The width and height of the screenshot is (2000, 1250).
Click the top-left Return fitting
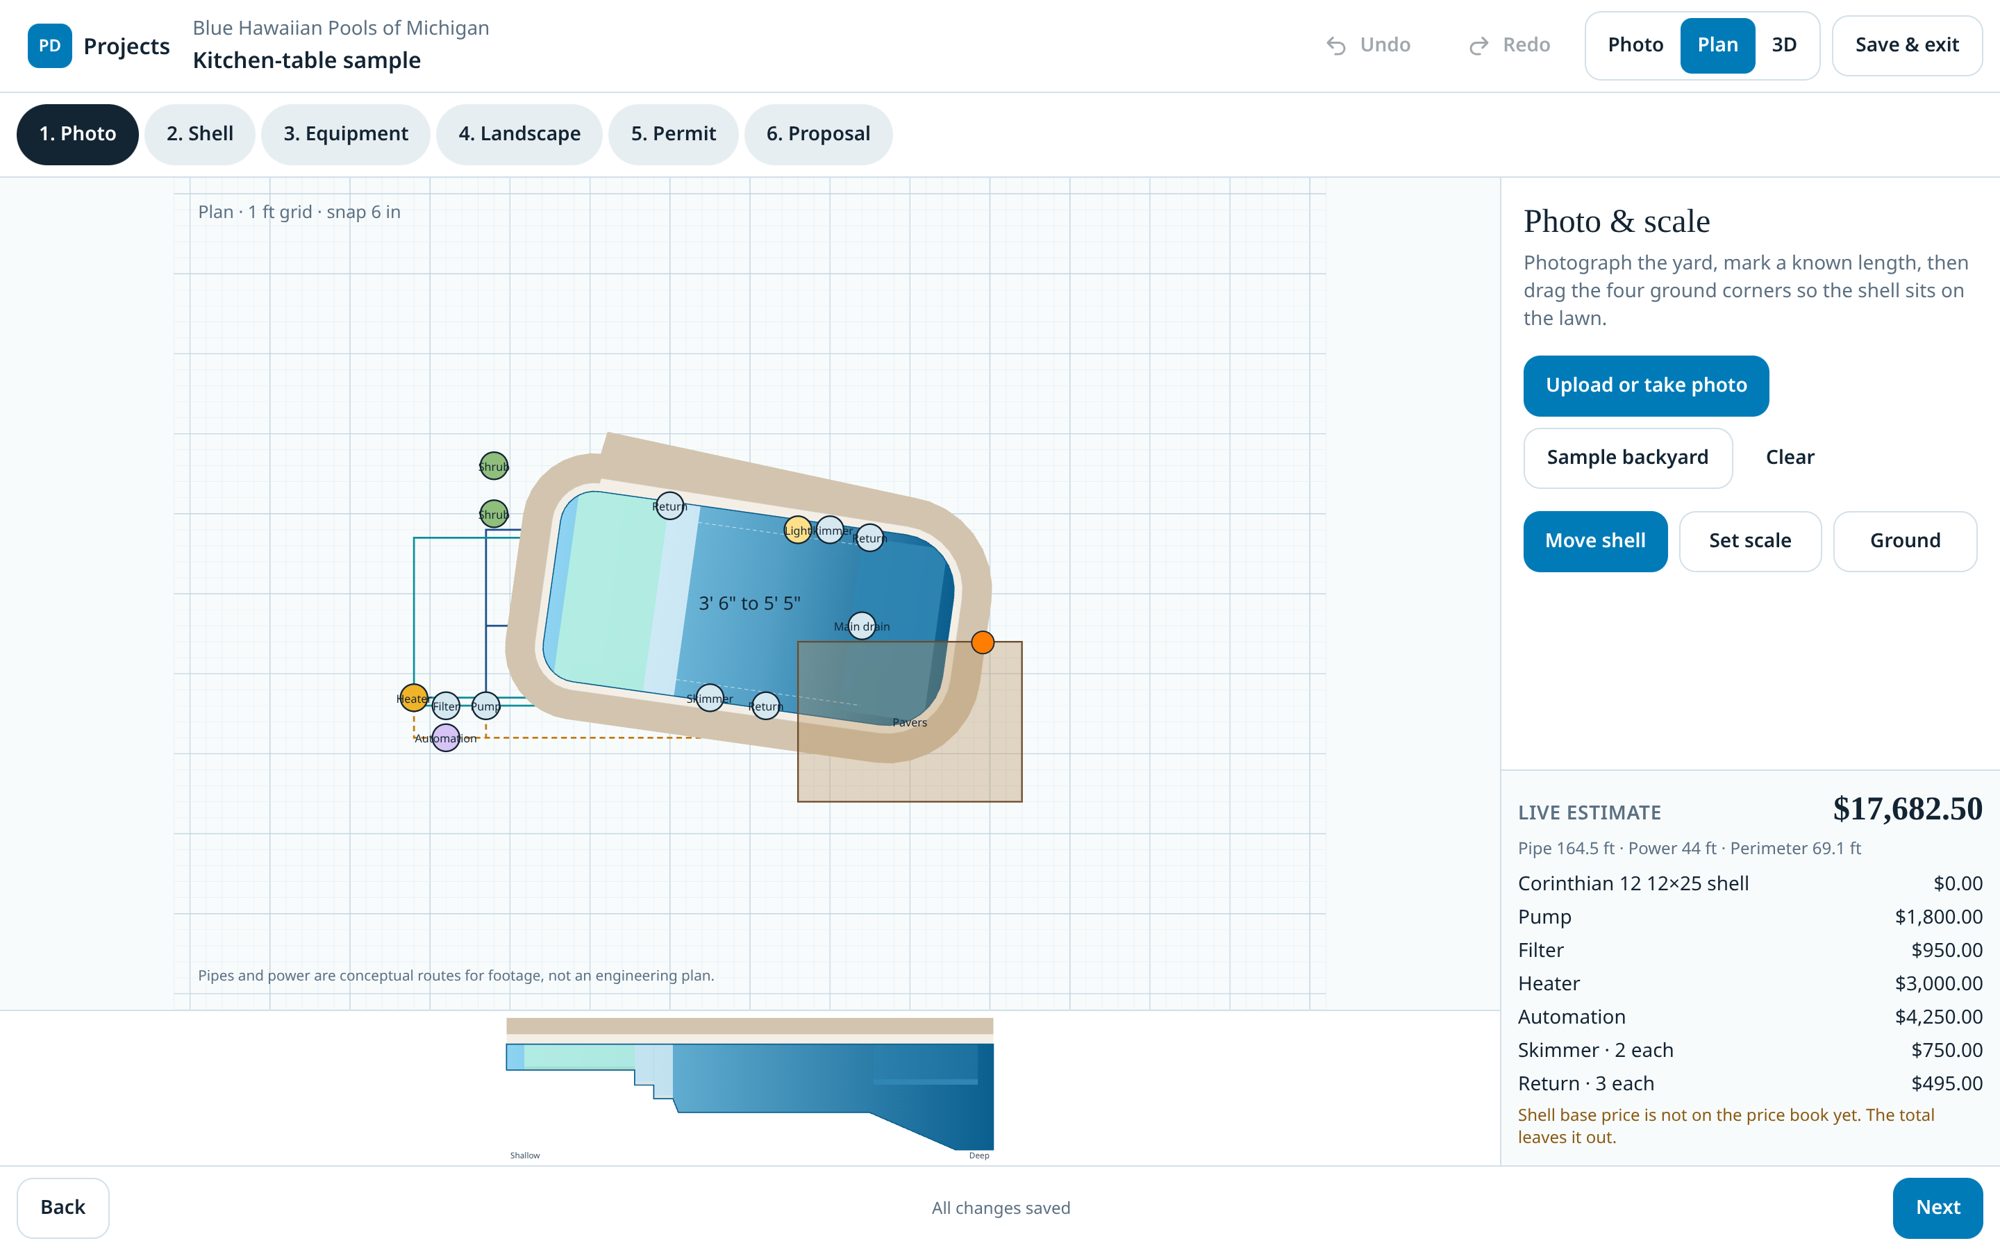[669, 506]
